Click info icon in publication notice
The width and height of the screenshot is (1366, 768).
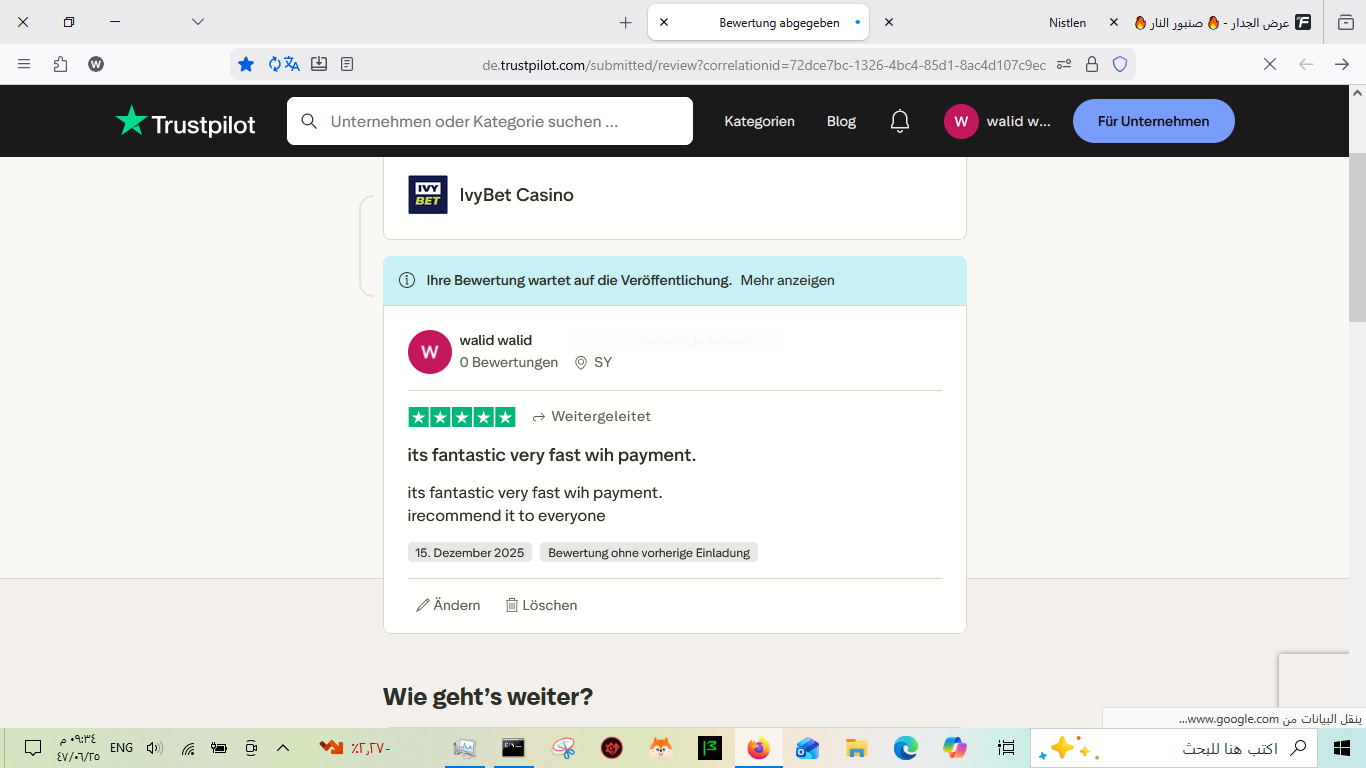(x=407, y=281)
